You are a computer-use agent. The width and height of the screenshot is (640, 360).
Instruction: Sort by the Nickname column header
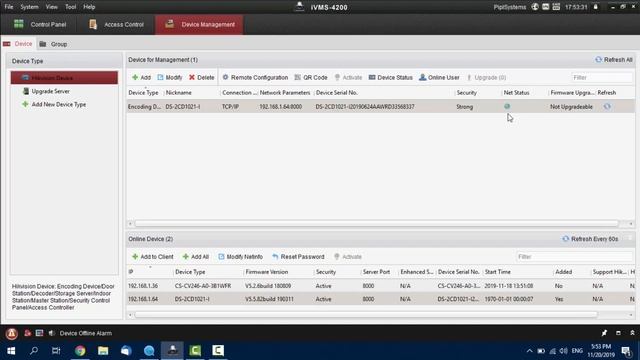[179, 93]
